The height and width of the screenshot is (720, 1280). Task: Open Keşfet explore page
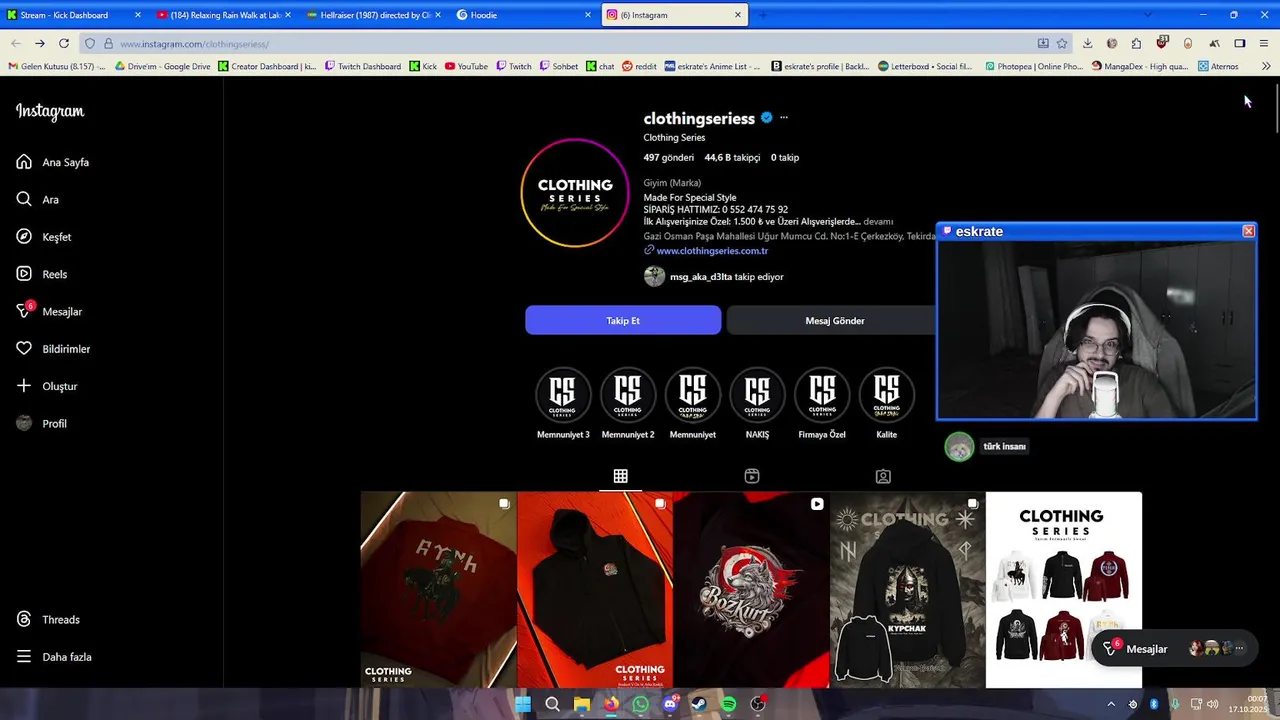pos(44,237)
